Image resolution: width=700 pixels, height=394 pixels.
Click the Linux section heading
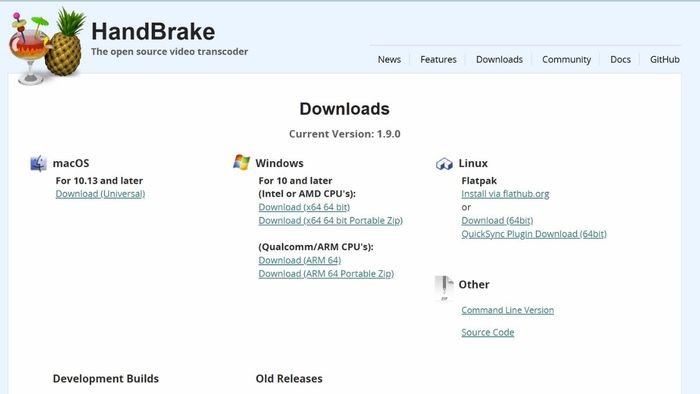(473, 163)
